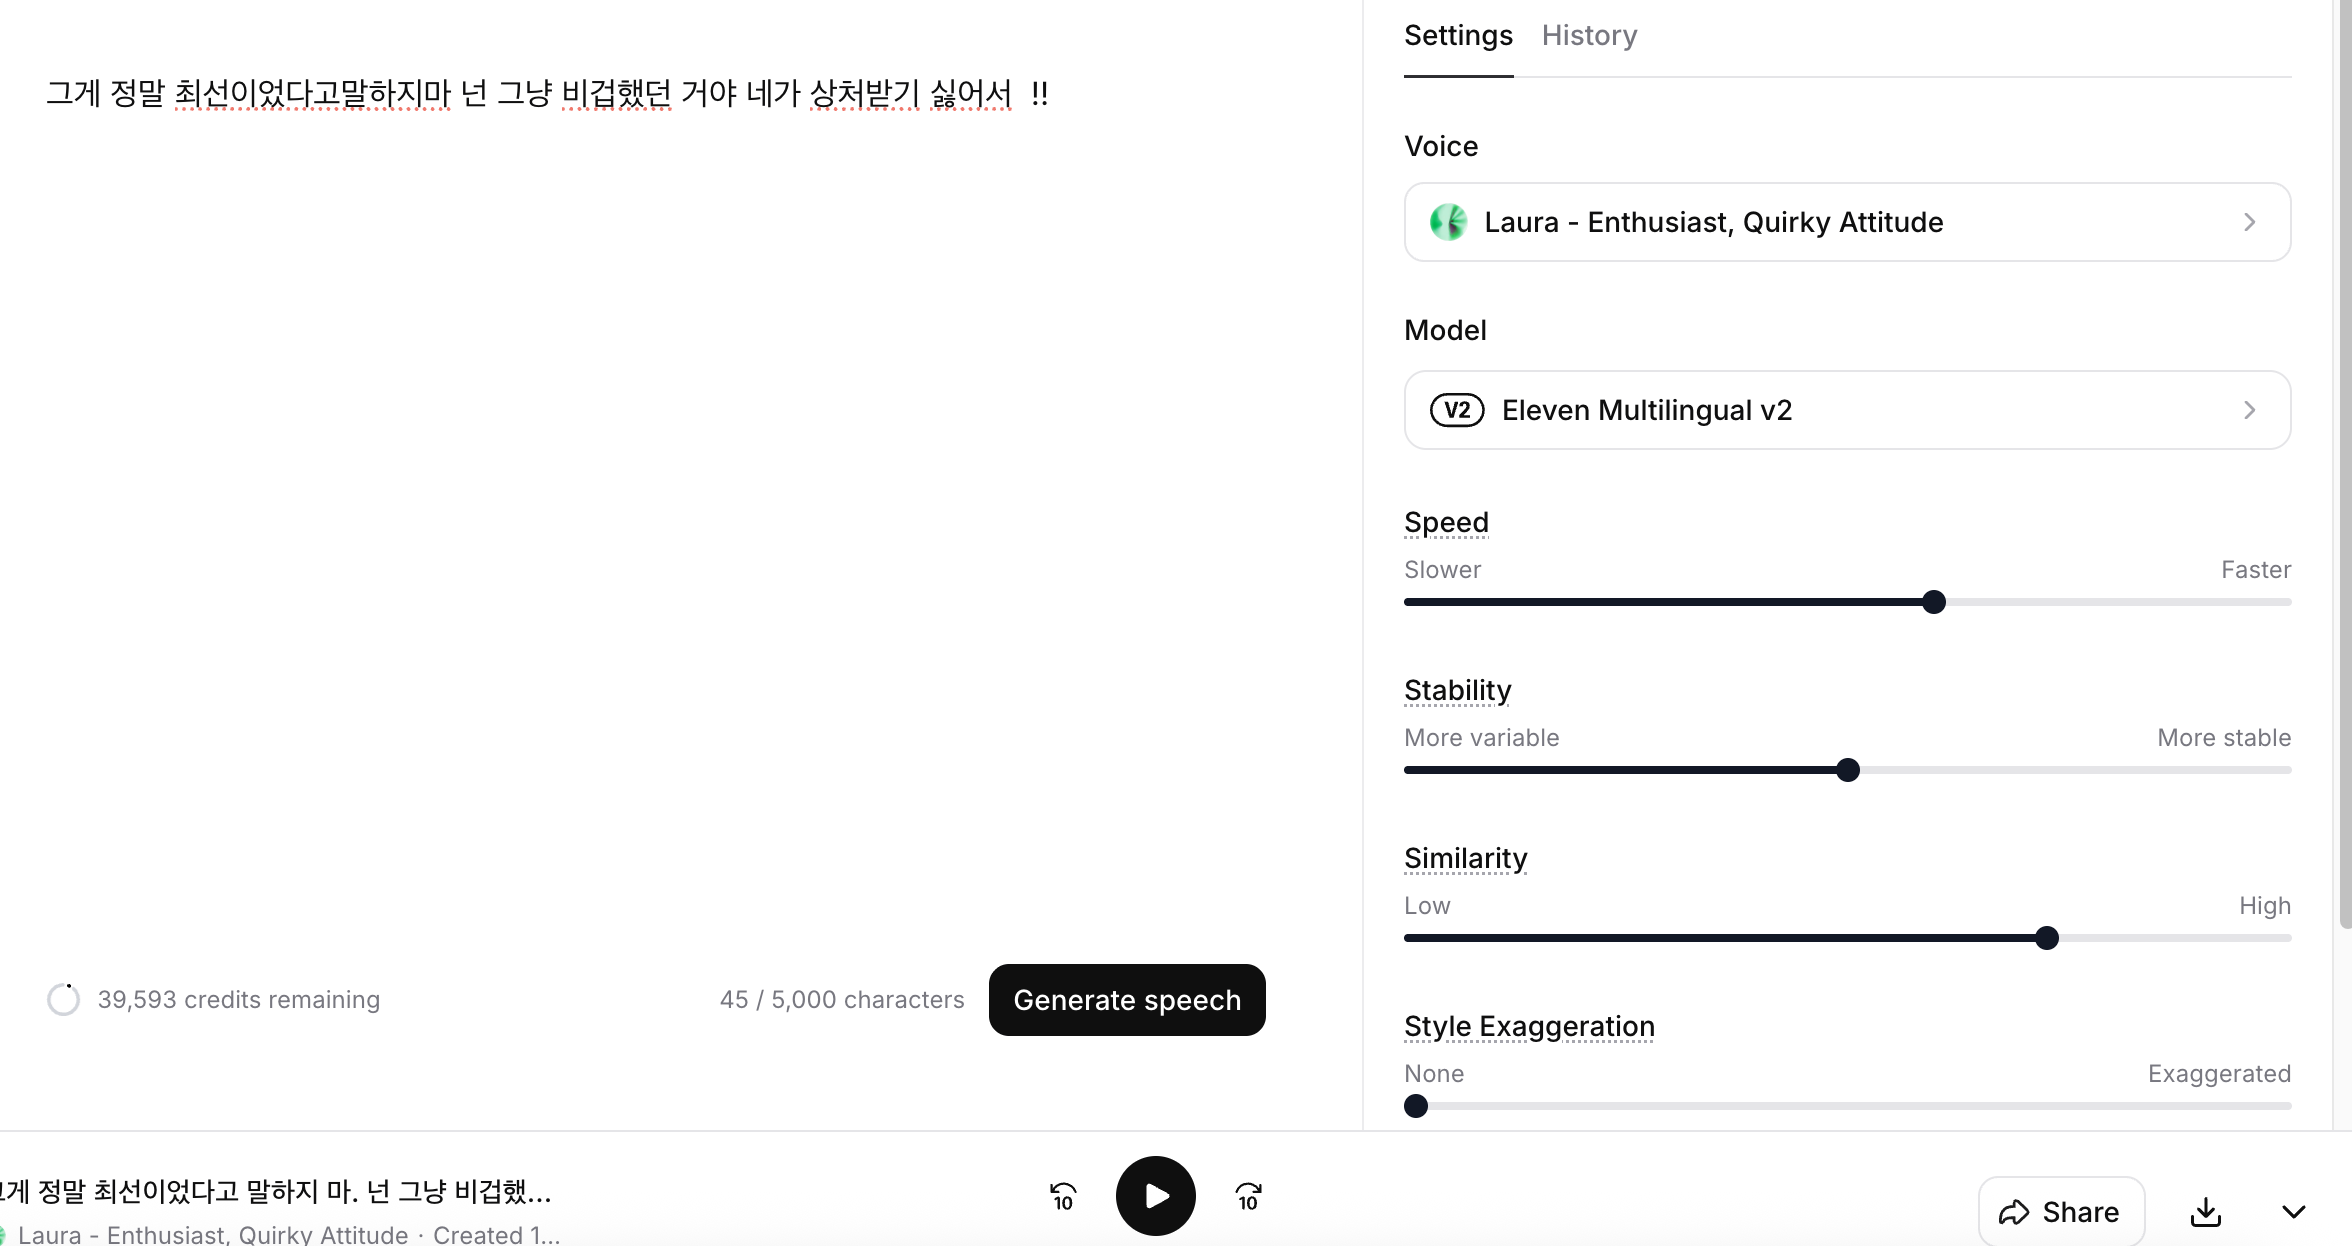Click the Similarity slider handle
2352x1246 pixels.
(2047, 938)
